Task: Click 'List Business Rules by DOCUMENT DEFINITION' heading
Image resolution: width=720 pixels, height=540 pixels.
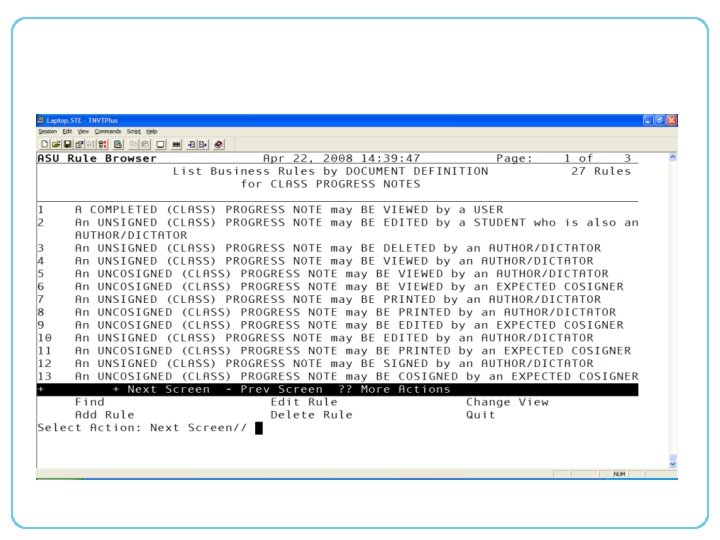Action: point(331,171)
